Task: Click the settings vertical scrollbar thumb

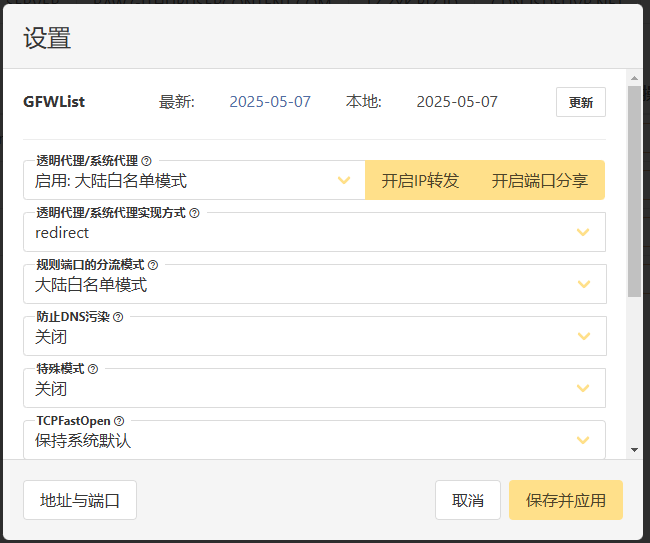Action: 634,190
